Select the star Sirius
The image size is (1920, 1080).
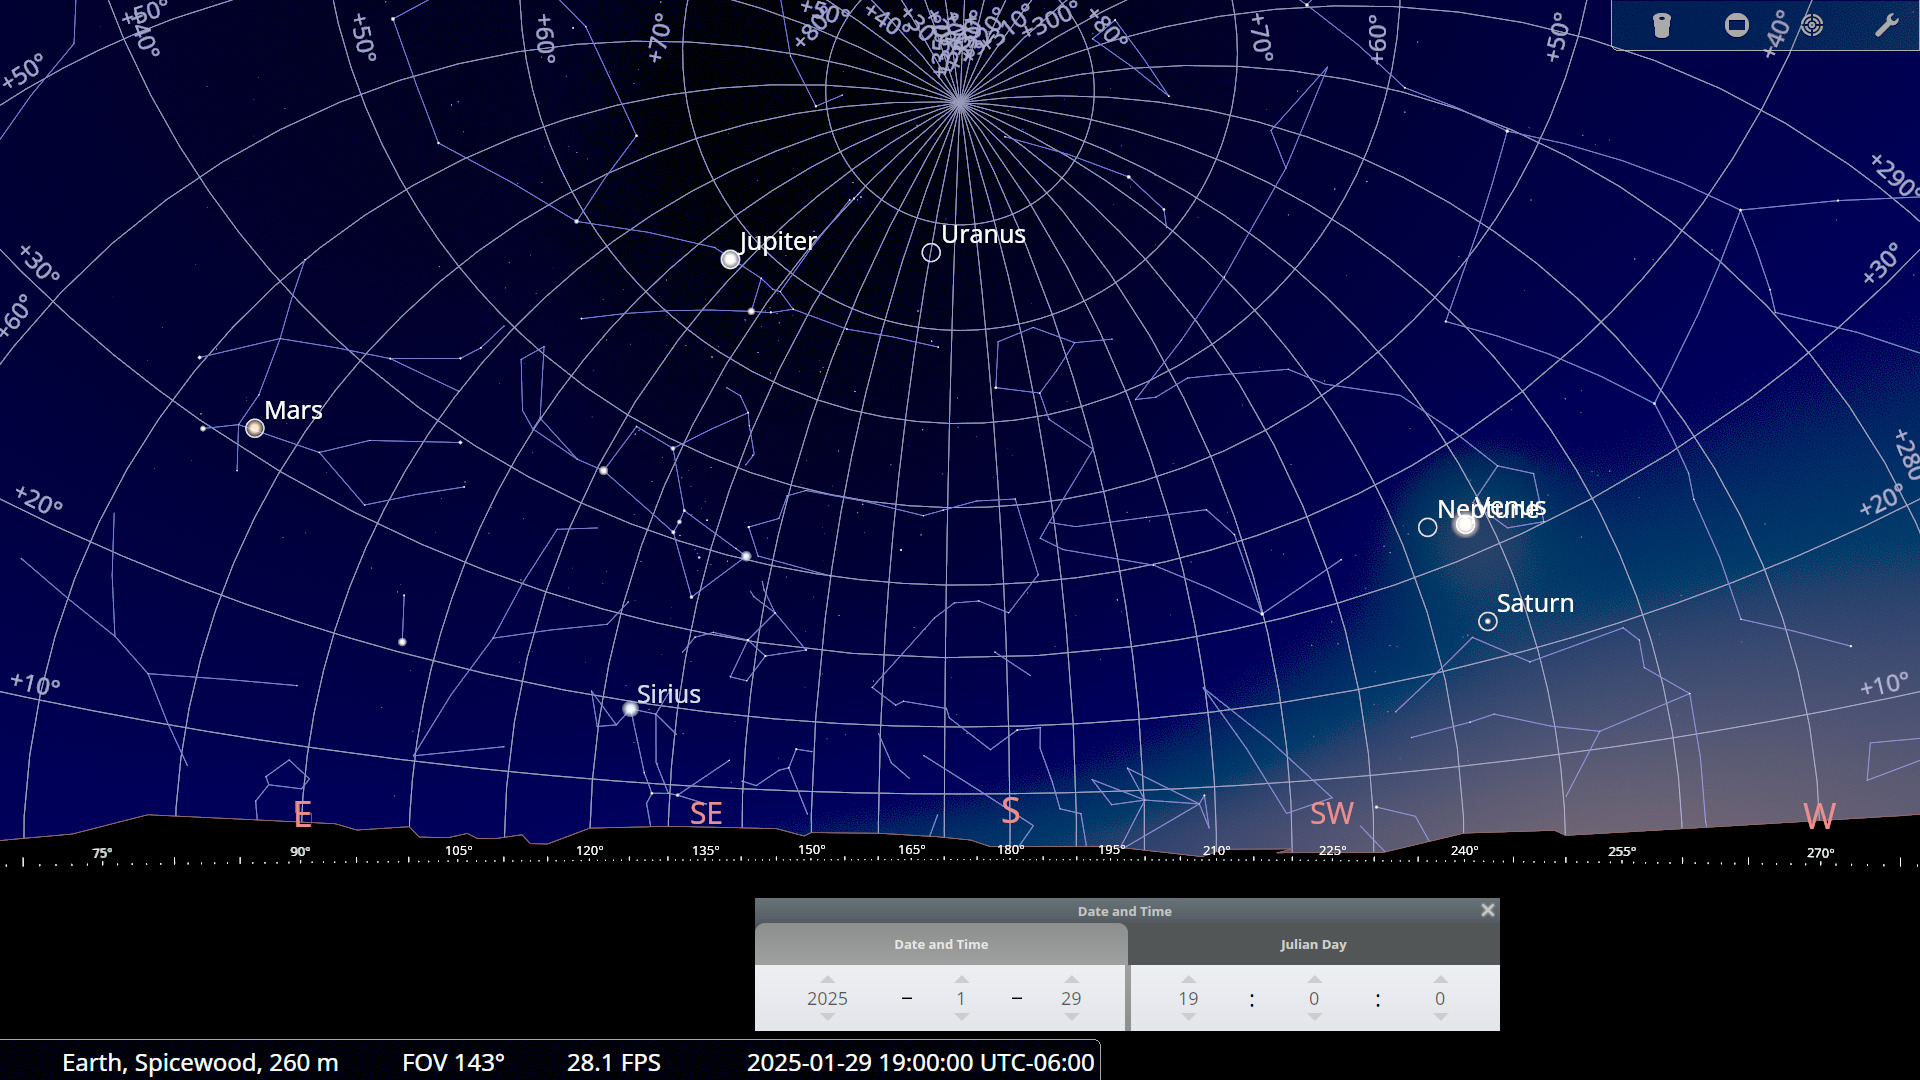point(630,709)
